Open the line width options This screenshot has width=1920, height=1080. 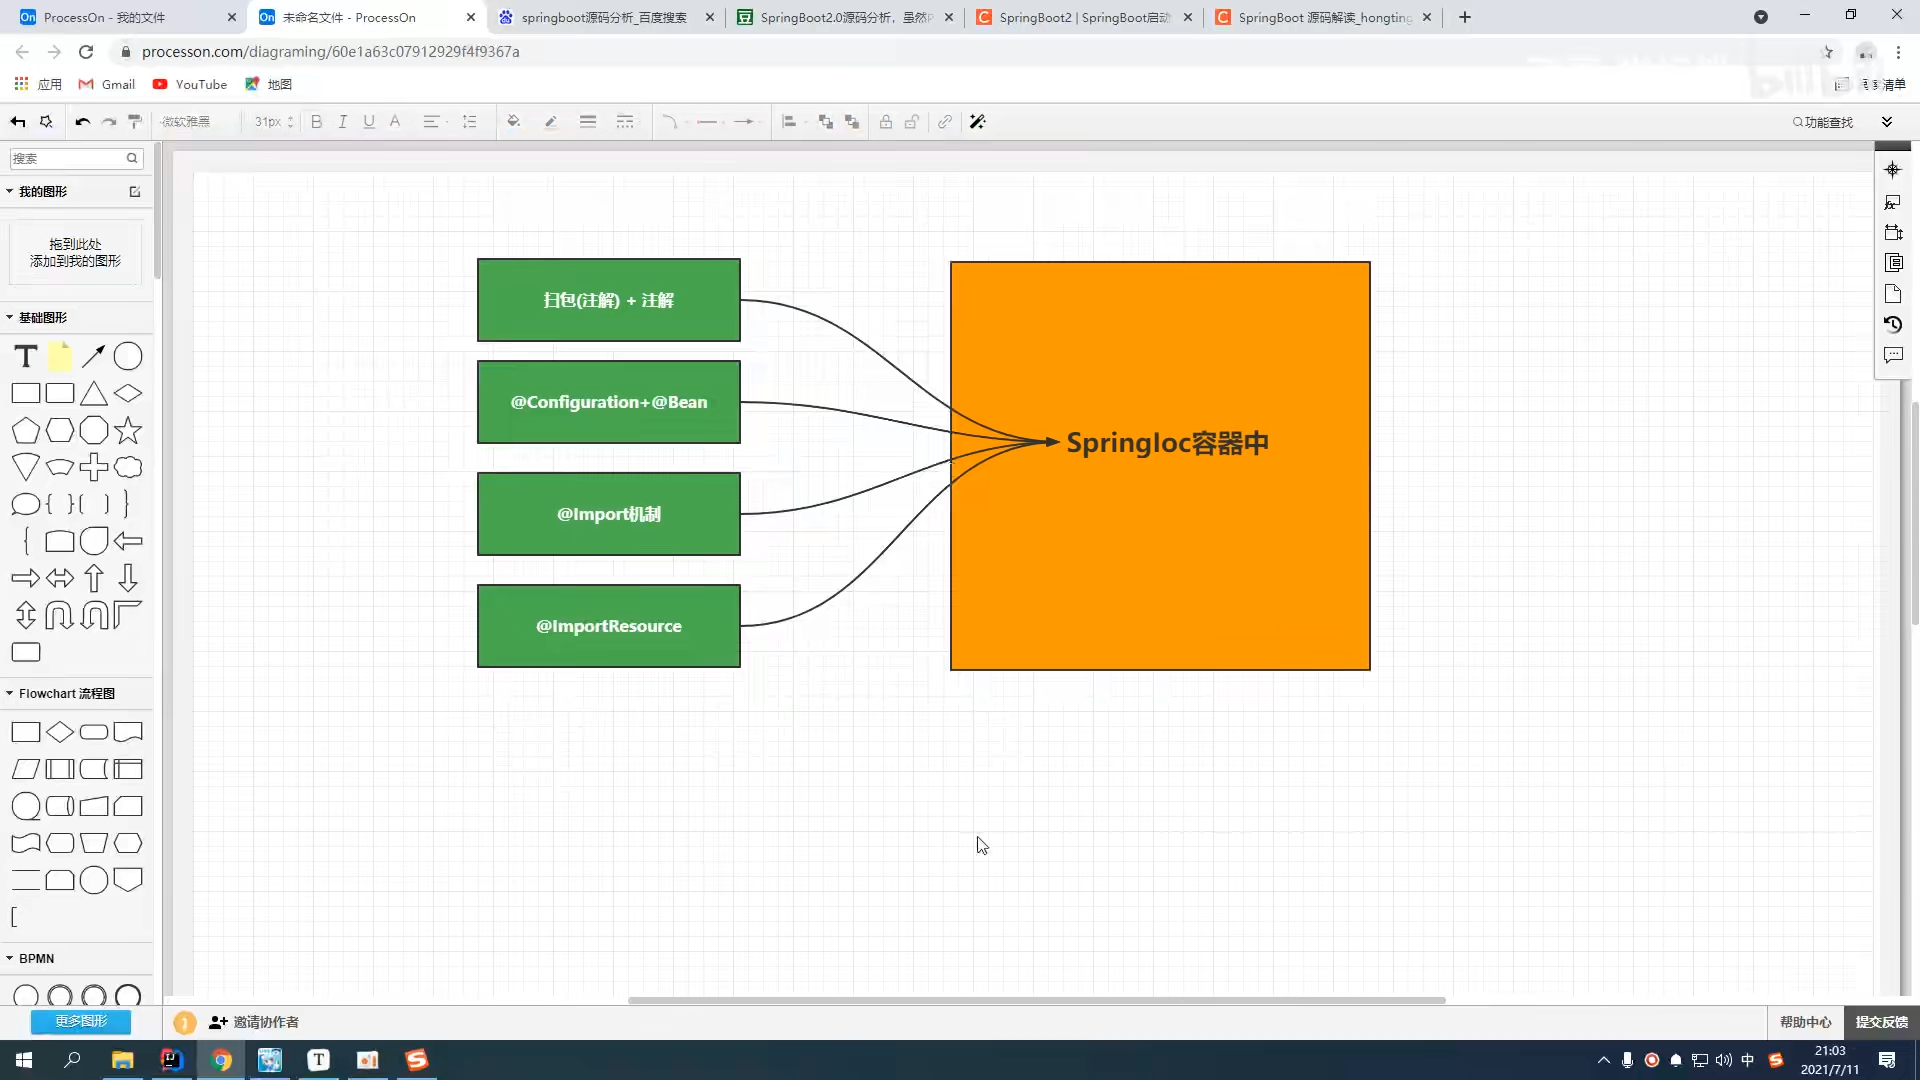[588, 122]
